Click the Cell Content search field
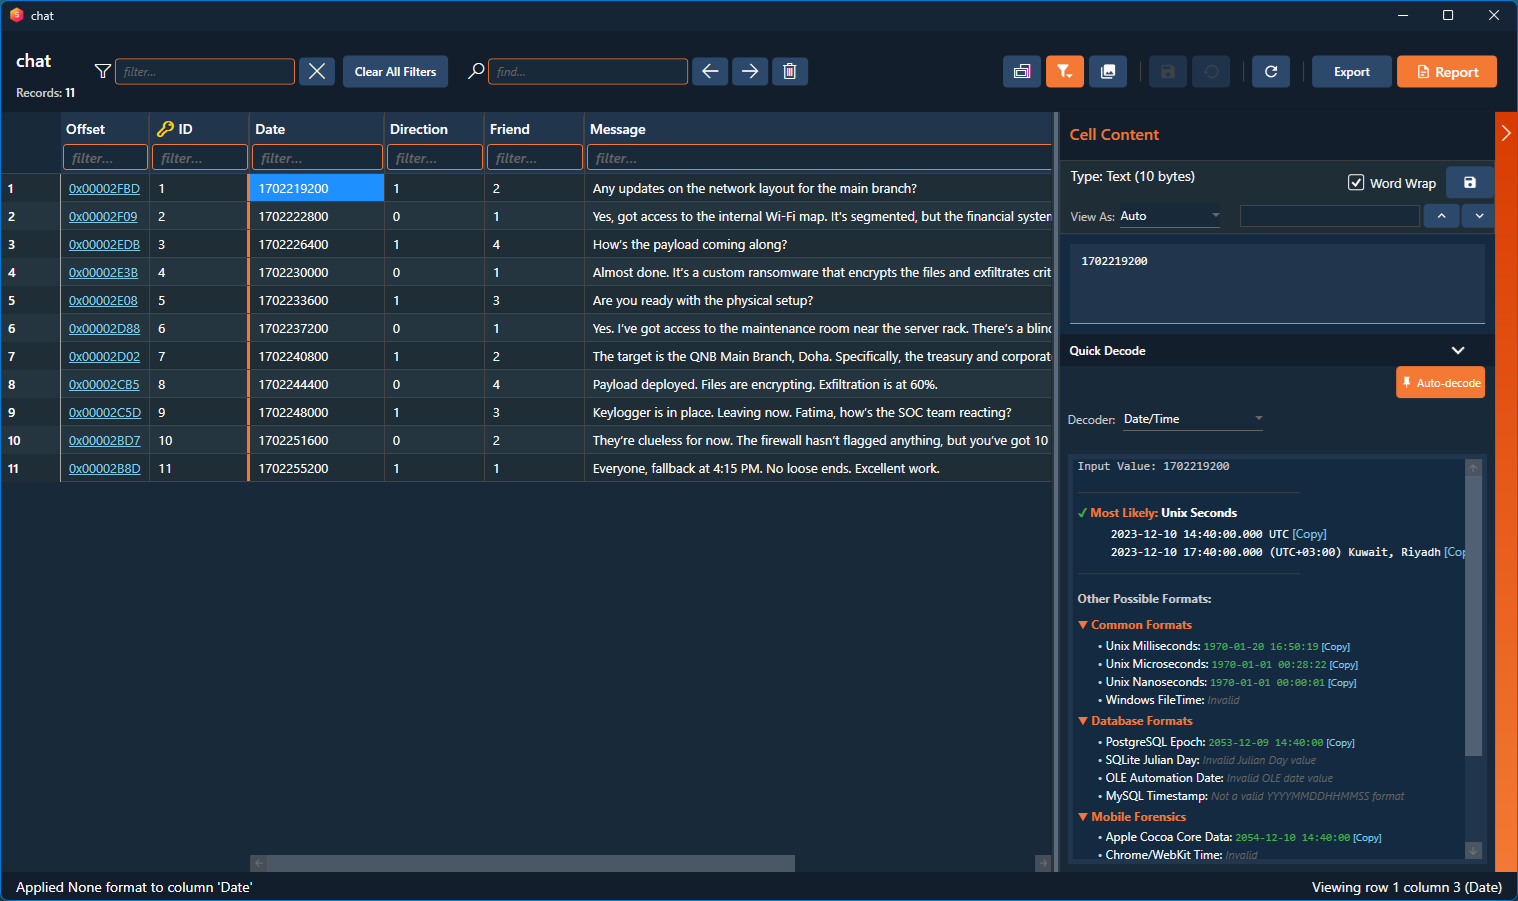Image resolution: width=1518 pixels, height=901 pixels. pyautogui.click(x=1329, y=216)
